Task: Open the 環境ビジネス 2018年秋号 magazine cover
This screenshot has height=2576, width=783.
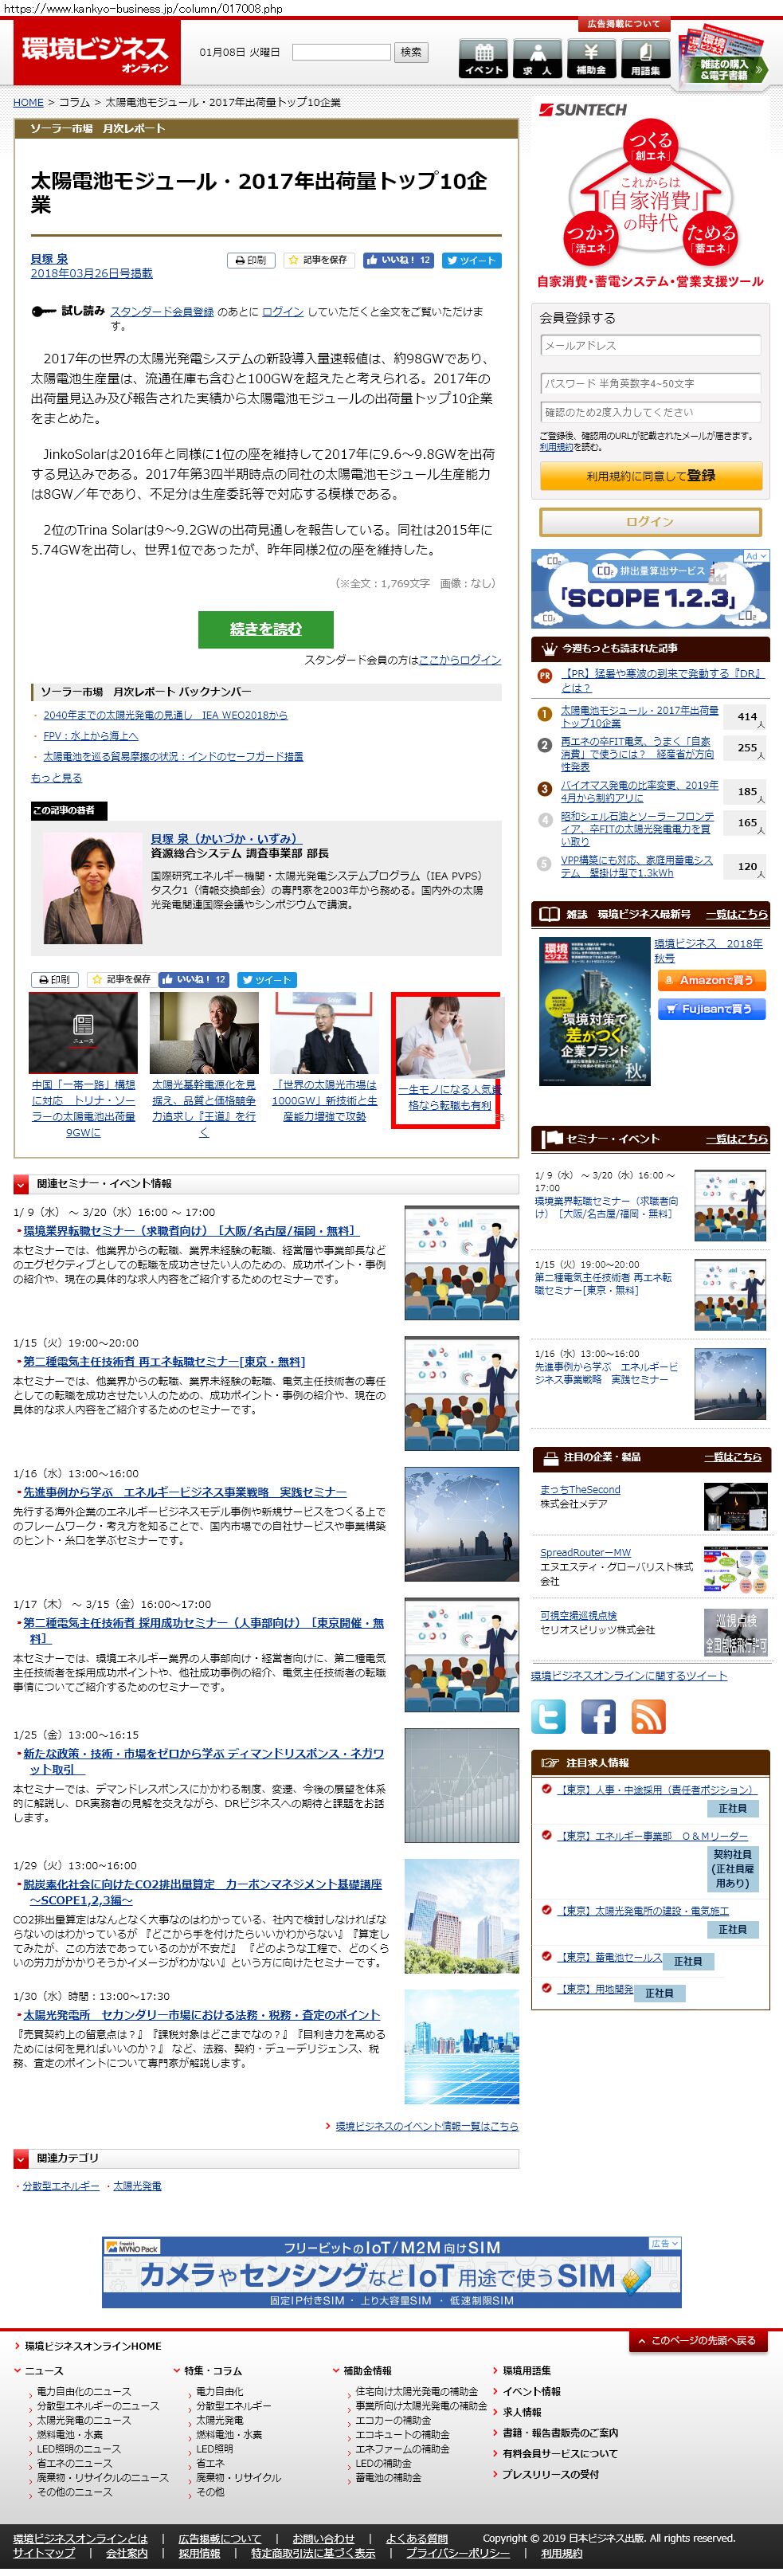Action: pyautogui.click(x=594, y=1012)
